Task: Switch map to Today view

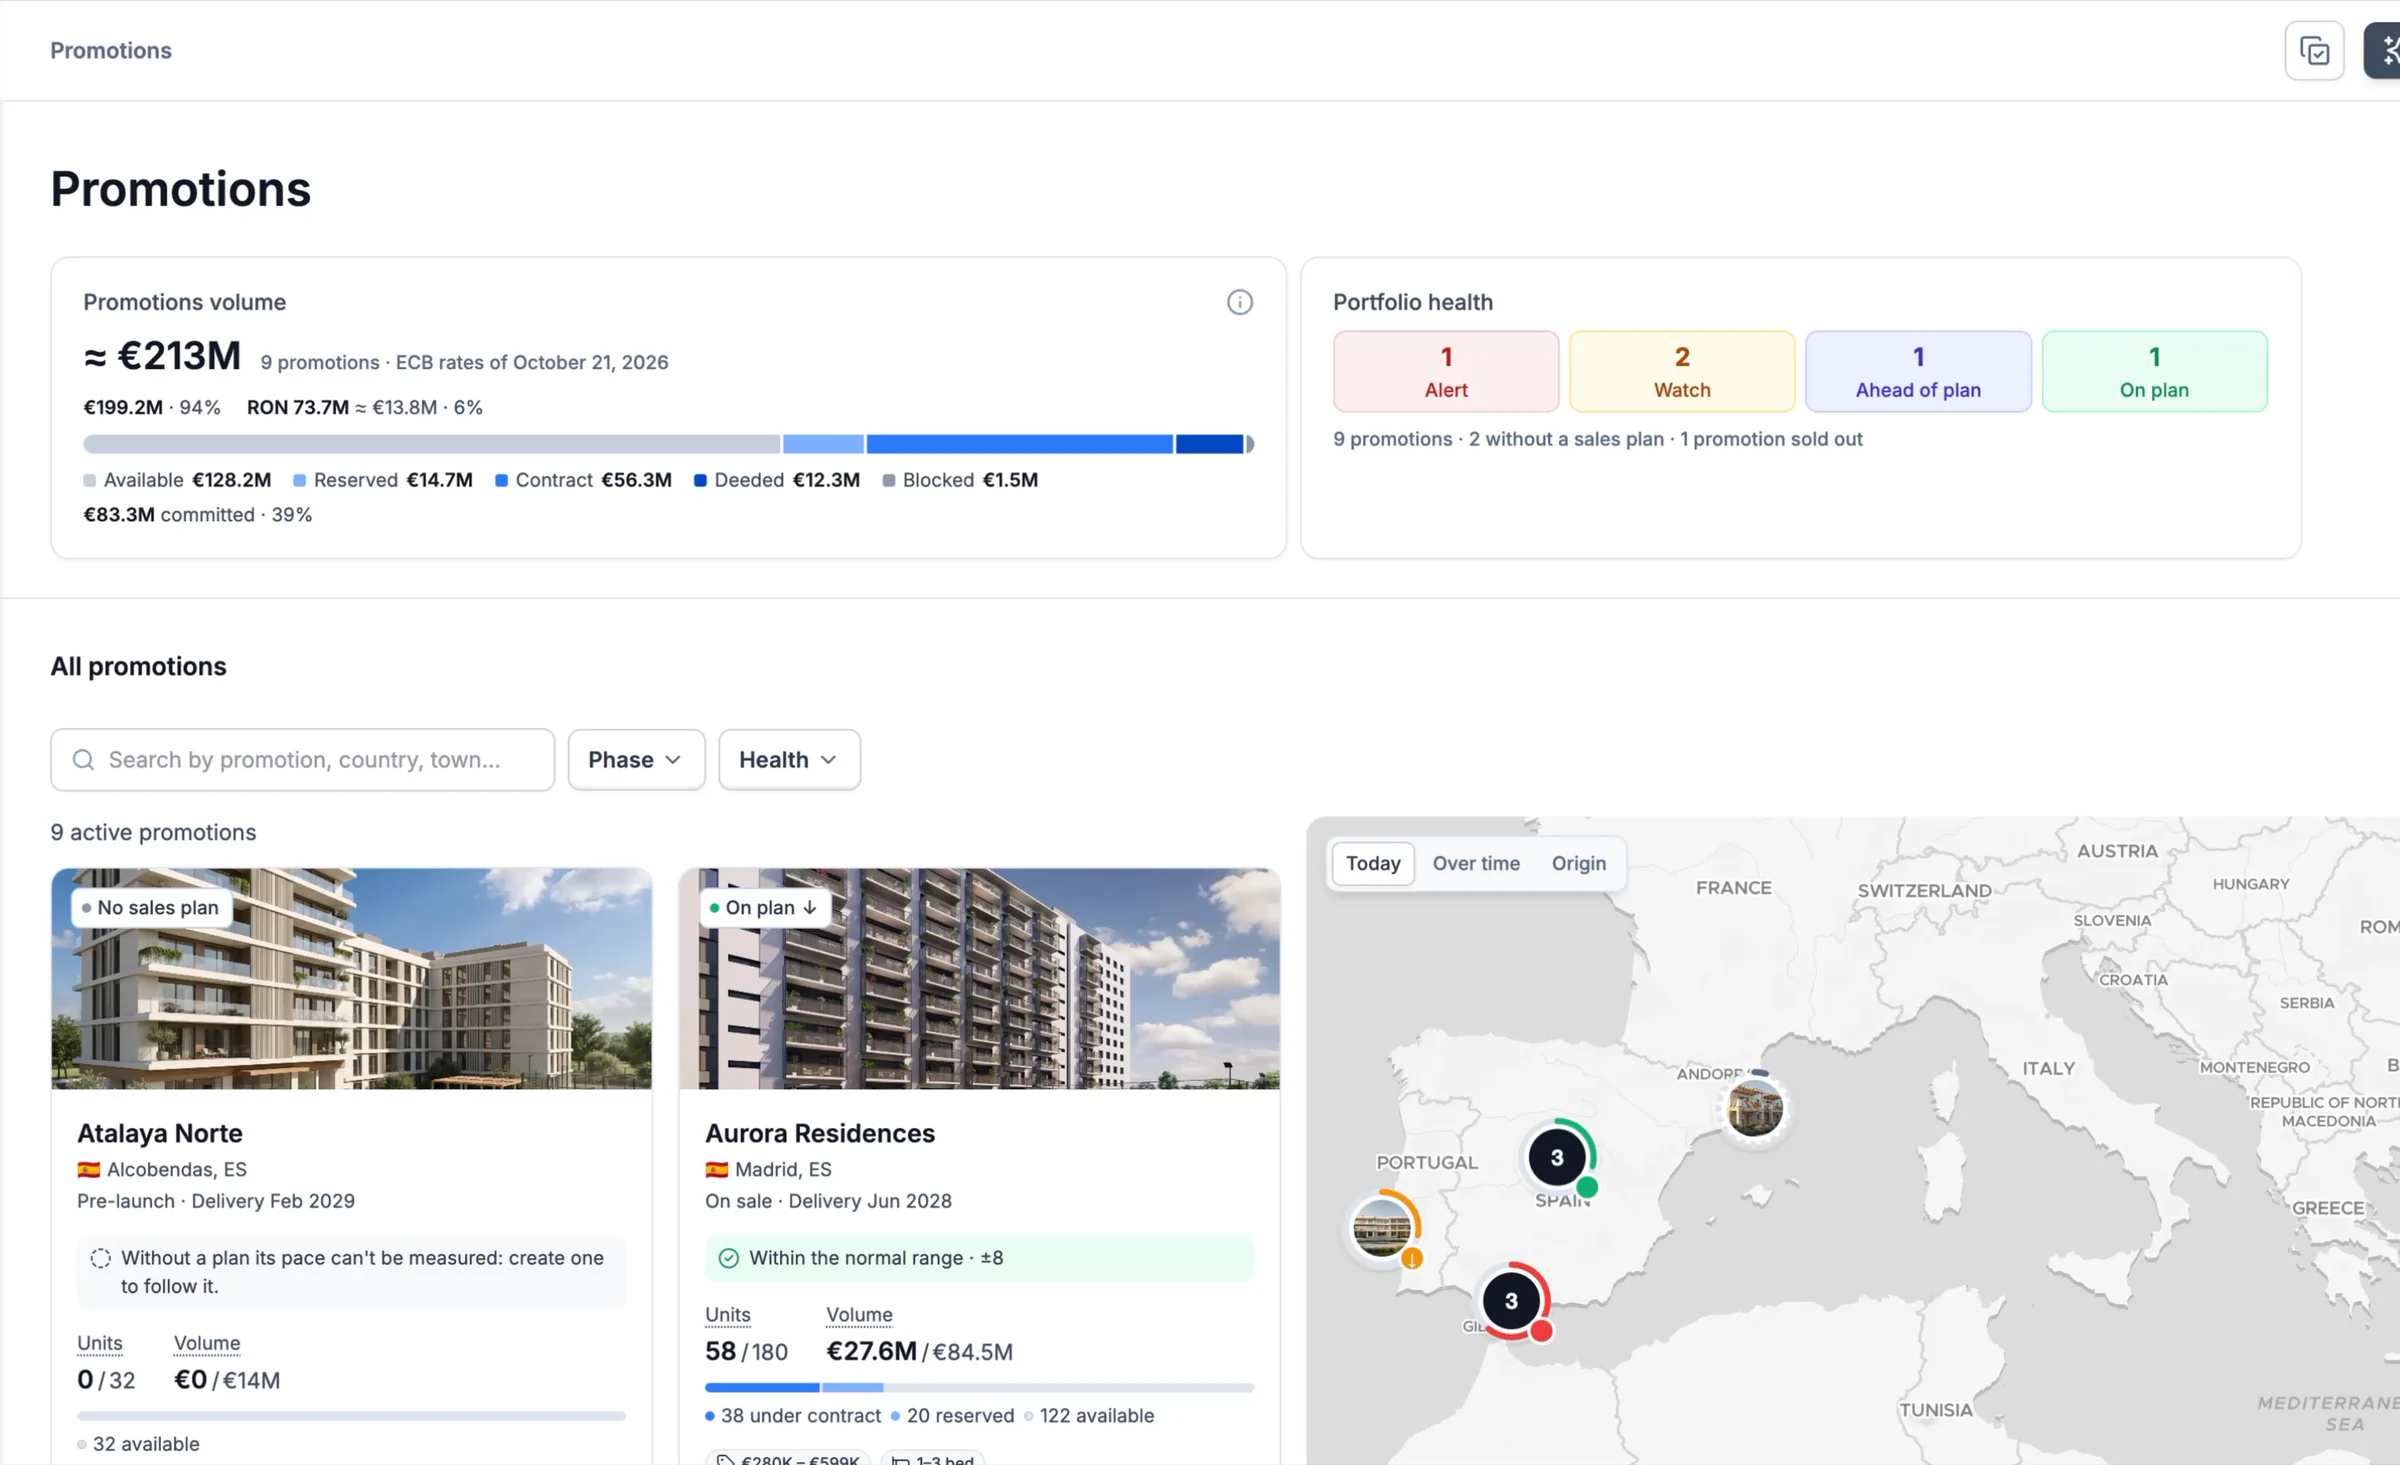Action: pyautogui.click(x=1373, y=863)
